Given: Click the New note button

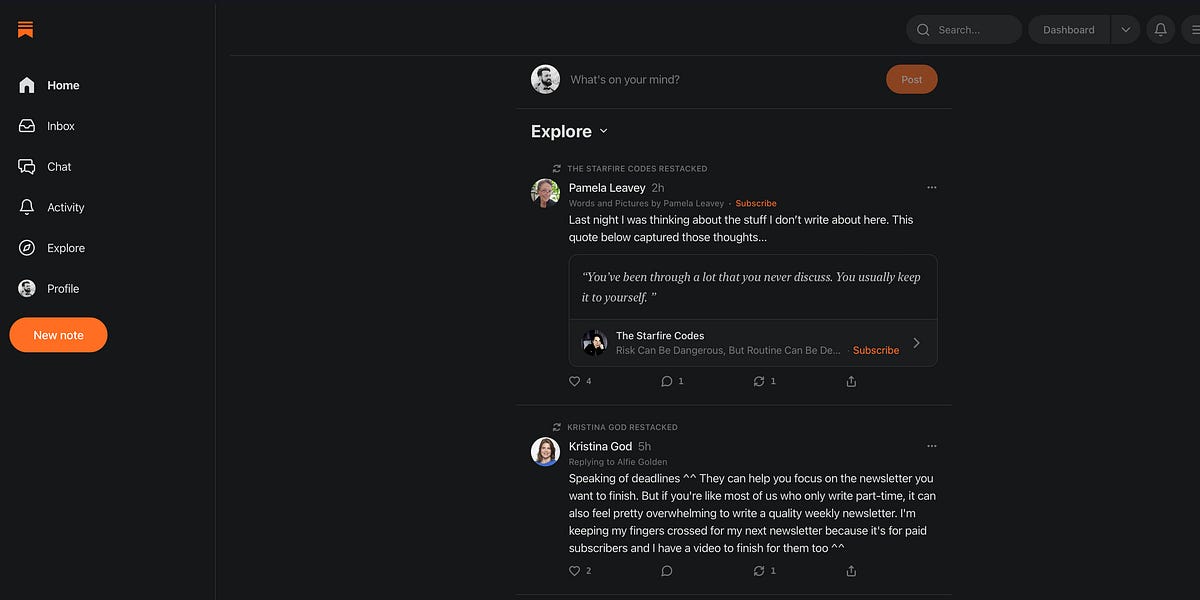Looking at the screenshot, I should pyautogui.click(x=58, y=334).
